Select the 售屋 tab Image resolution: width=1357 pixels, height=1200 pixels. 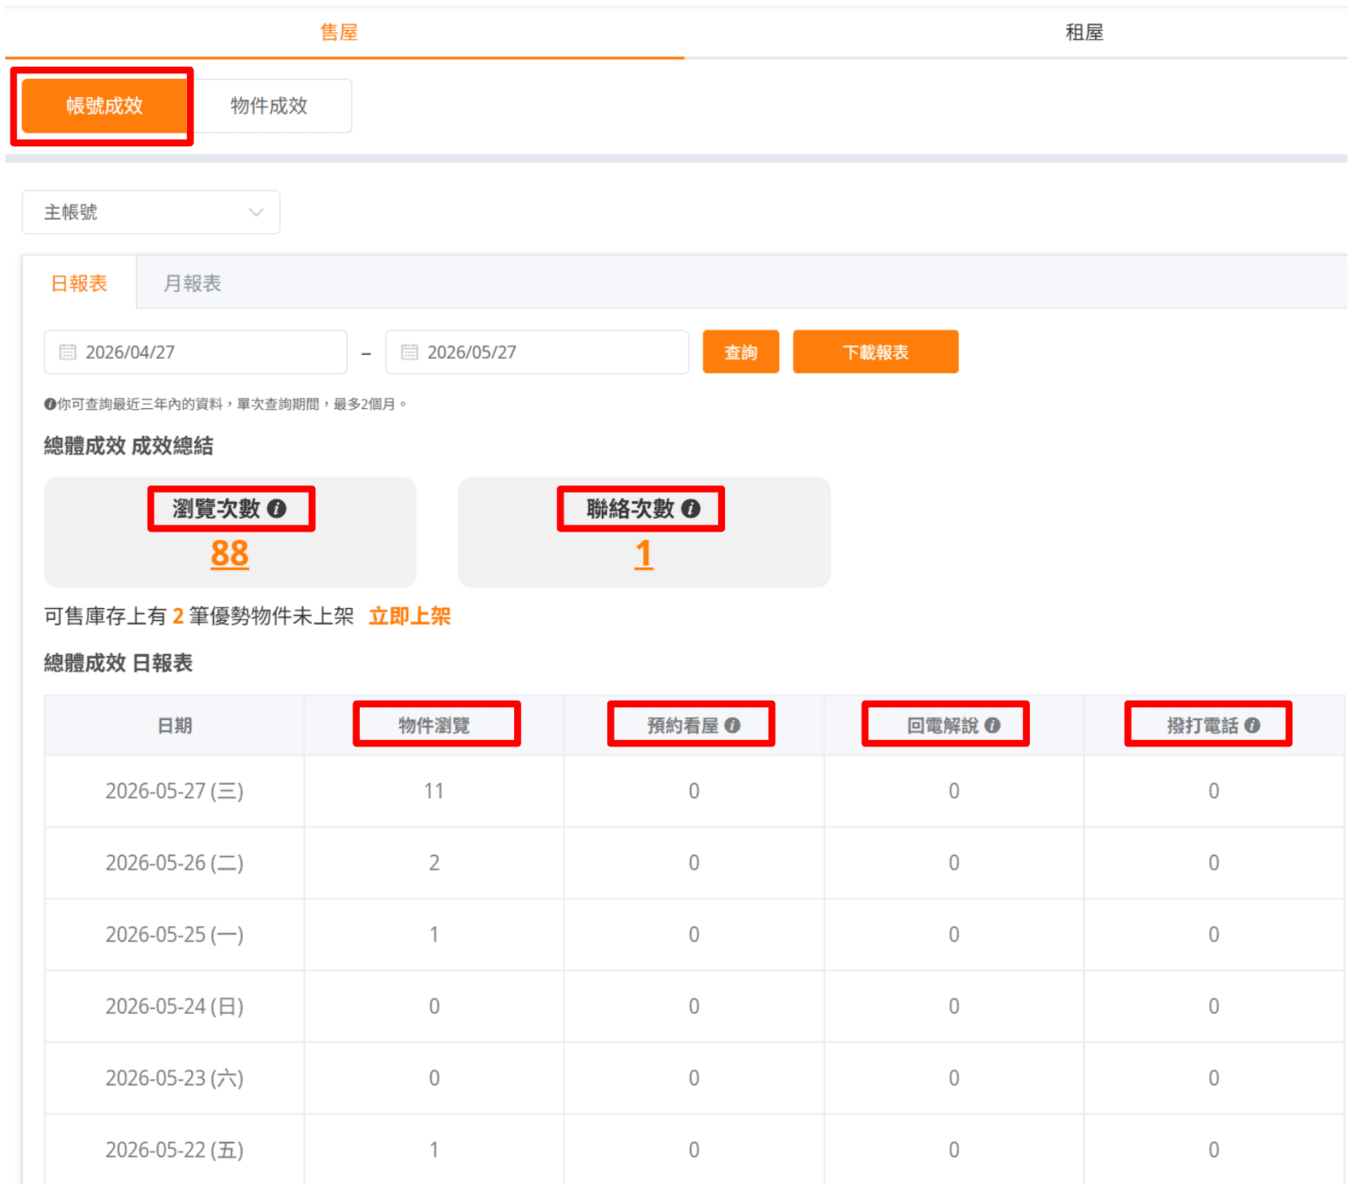coord(339,32)
